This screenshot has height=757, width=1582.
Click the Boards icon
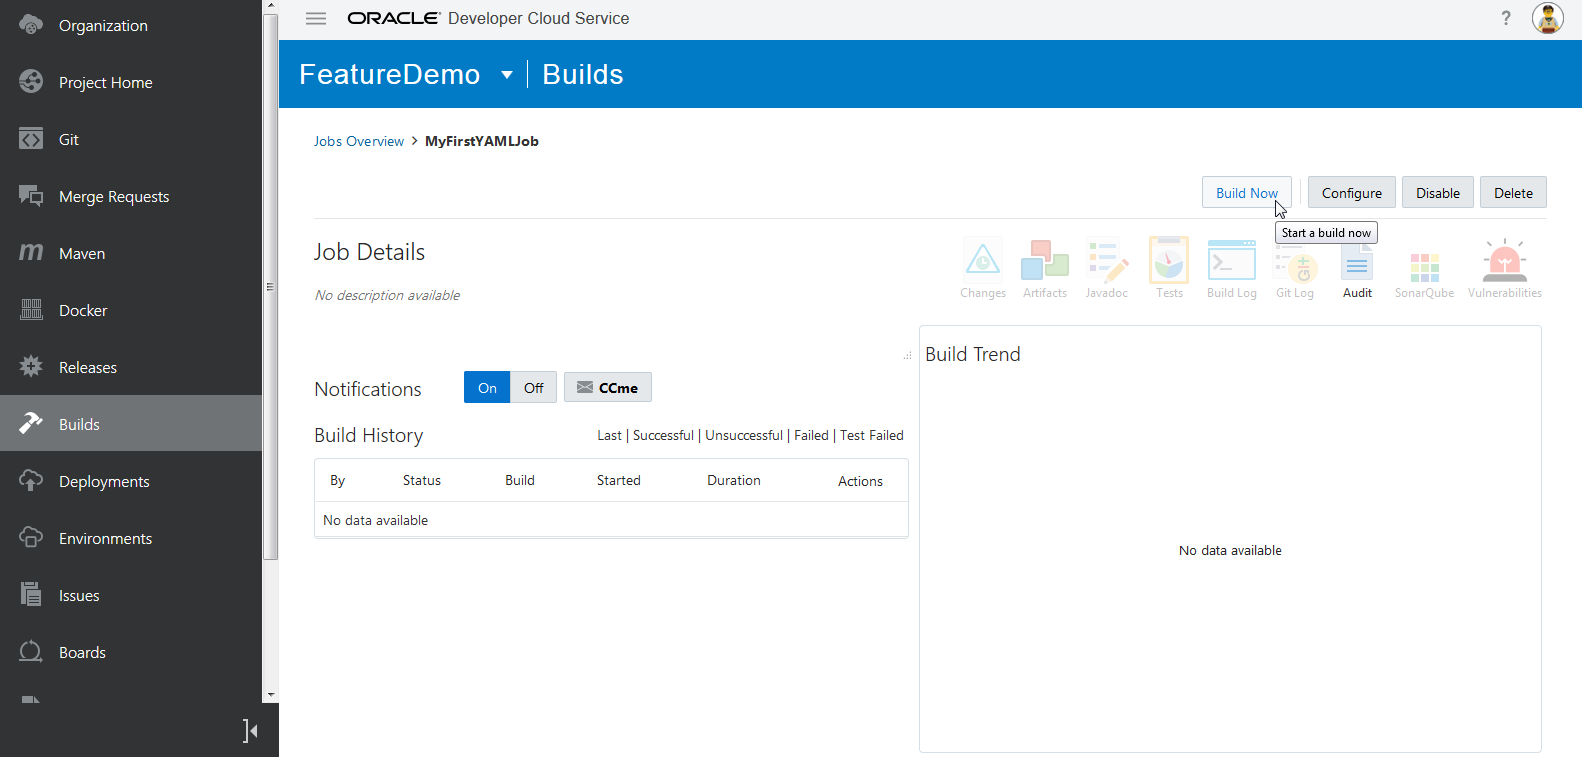tap(31, 652)
